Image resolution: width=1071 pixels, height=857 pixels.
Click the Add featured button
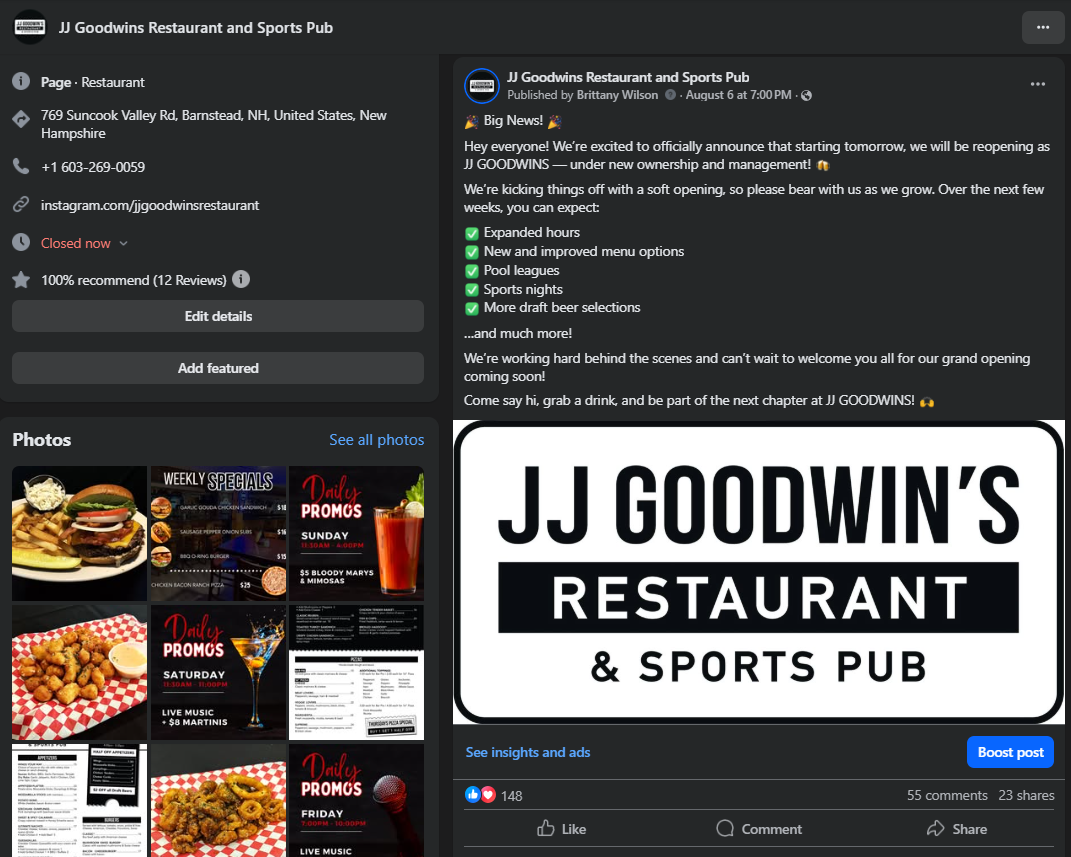click(x=218, y=368)
